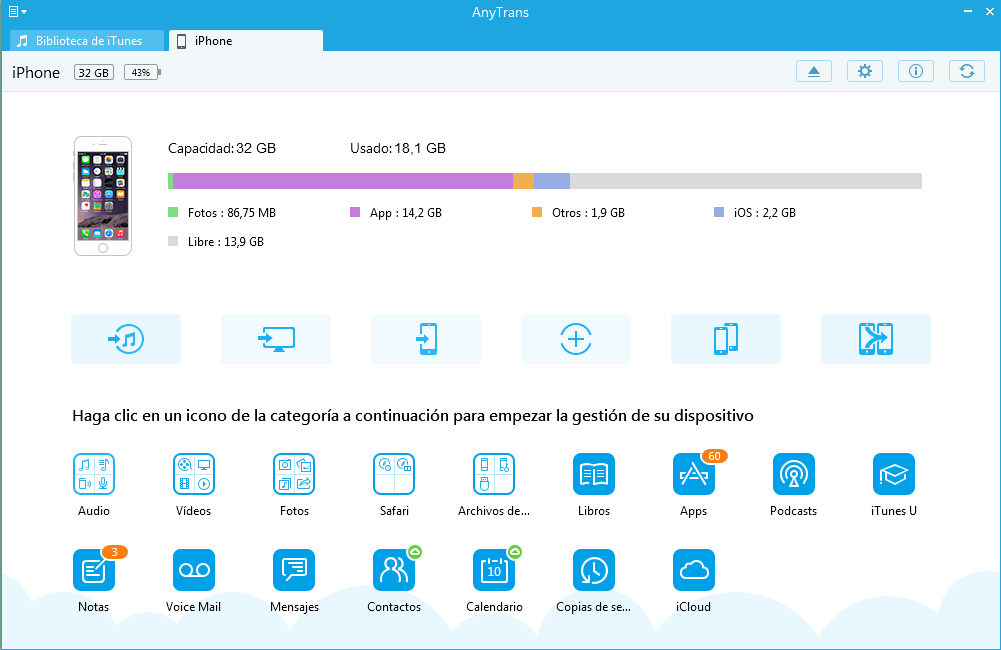Open settings with the gear button
The image size is (1001, 650).
click(x=865, y=71)
